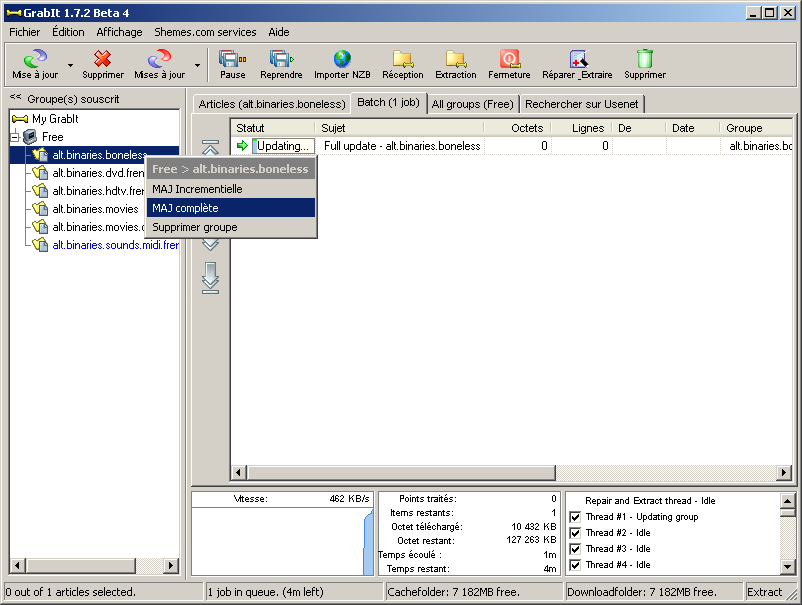This screenshot has height=605, width=802.
Task: Click batch list scroll right arrow
Action: click(784, 473)
